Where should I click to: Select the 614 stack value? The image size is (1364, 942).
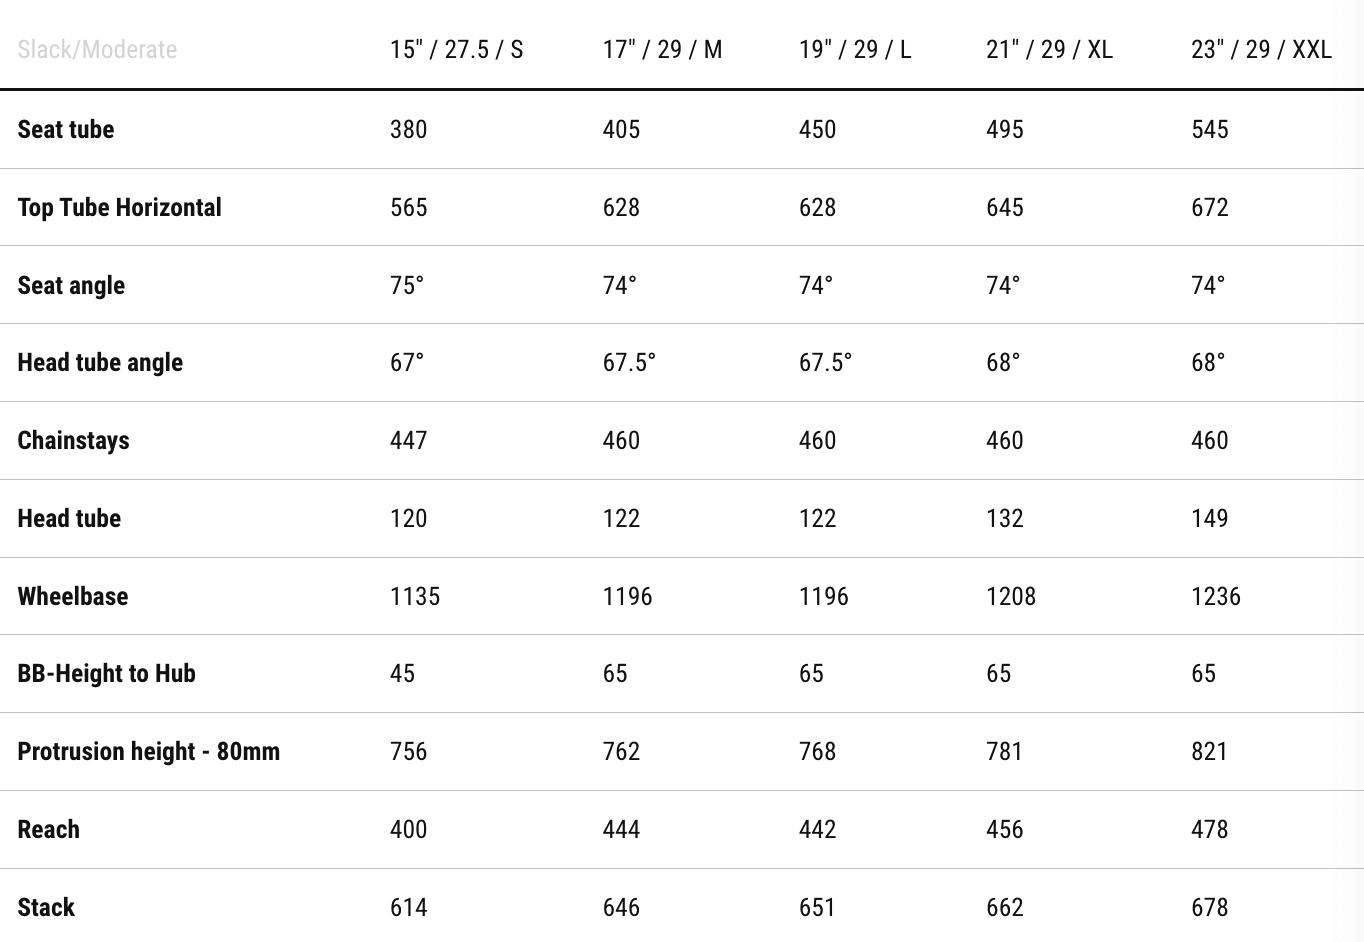point(409,908)
